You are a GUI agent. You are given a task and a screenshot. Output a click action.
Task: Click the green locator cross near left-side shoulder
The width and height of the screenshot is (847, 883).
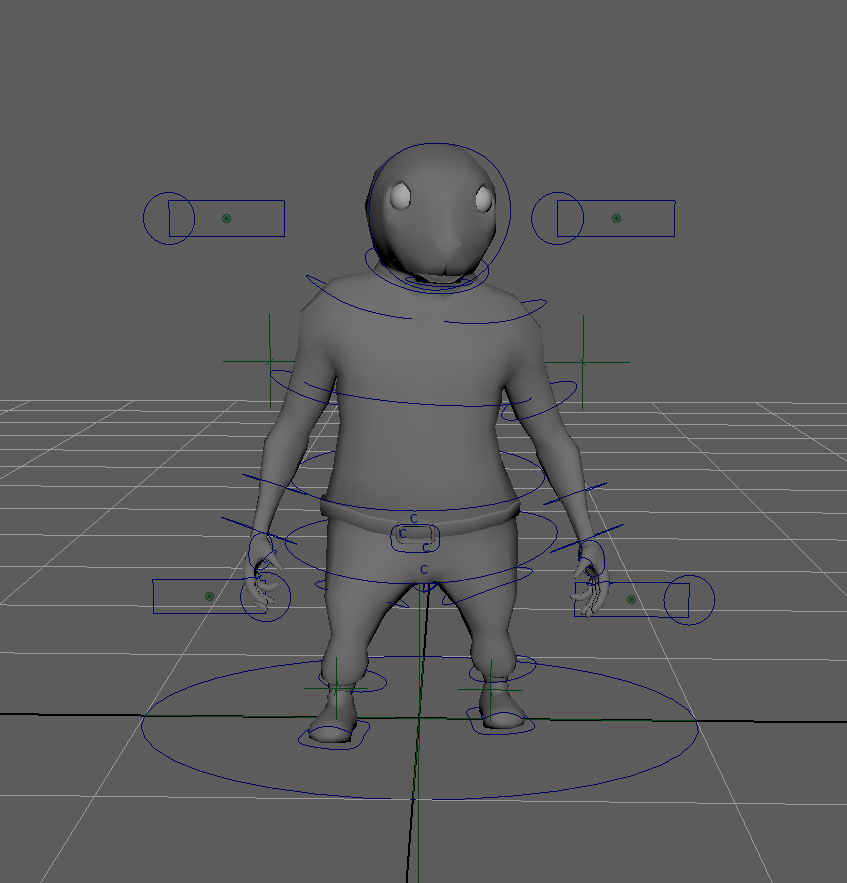point(270,361)
